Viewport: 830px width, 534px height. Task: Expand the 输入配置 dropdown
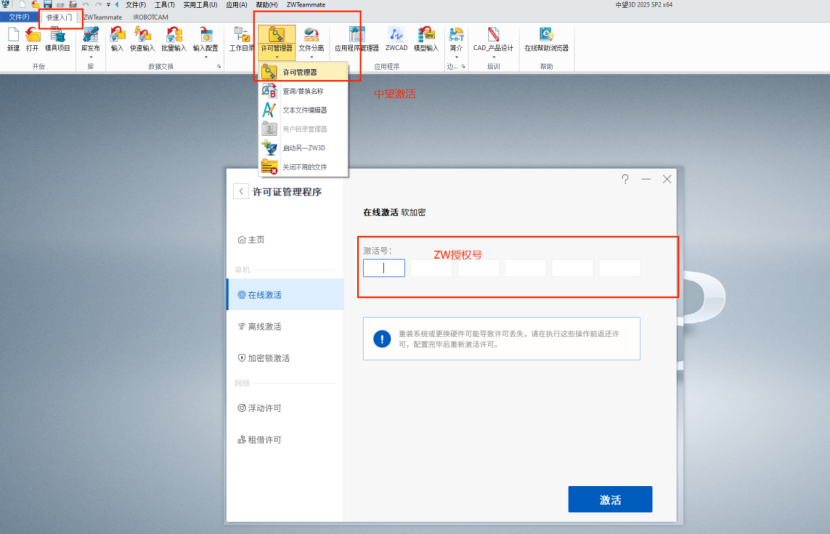coord(205,57)
